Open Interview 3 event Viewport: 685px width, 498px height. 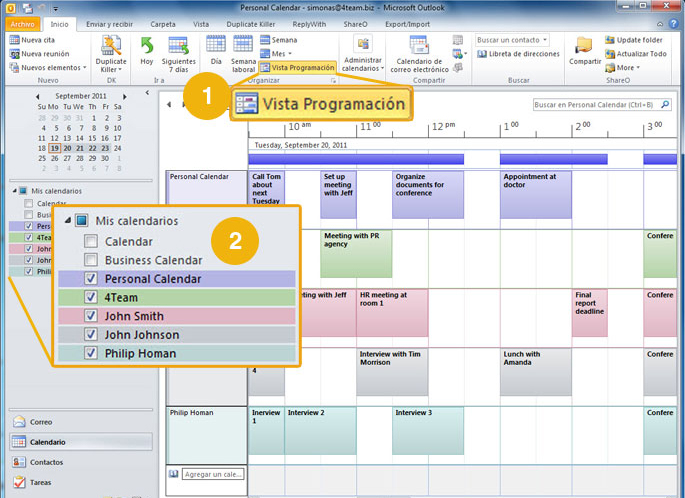click(x=428, y=431)
